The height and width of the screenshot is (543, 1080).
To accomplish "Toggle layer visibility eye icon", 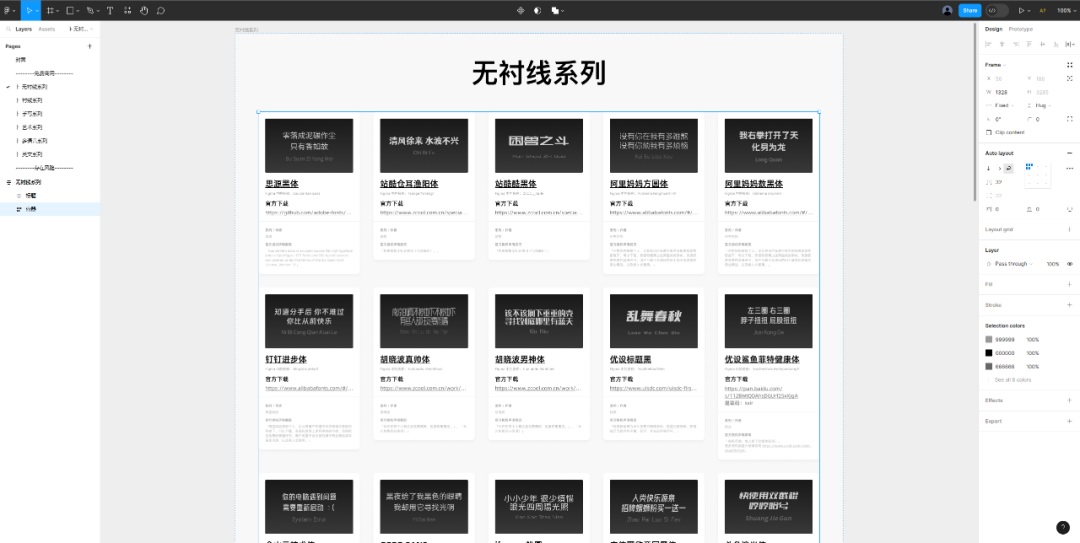I will (1070, 264).
